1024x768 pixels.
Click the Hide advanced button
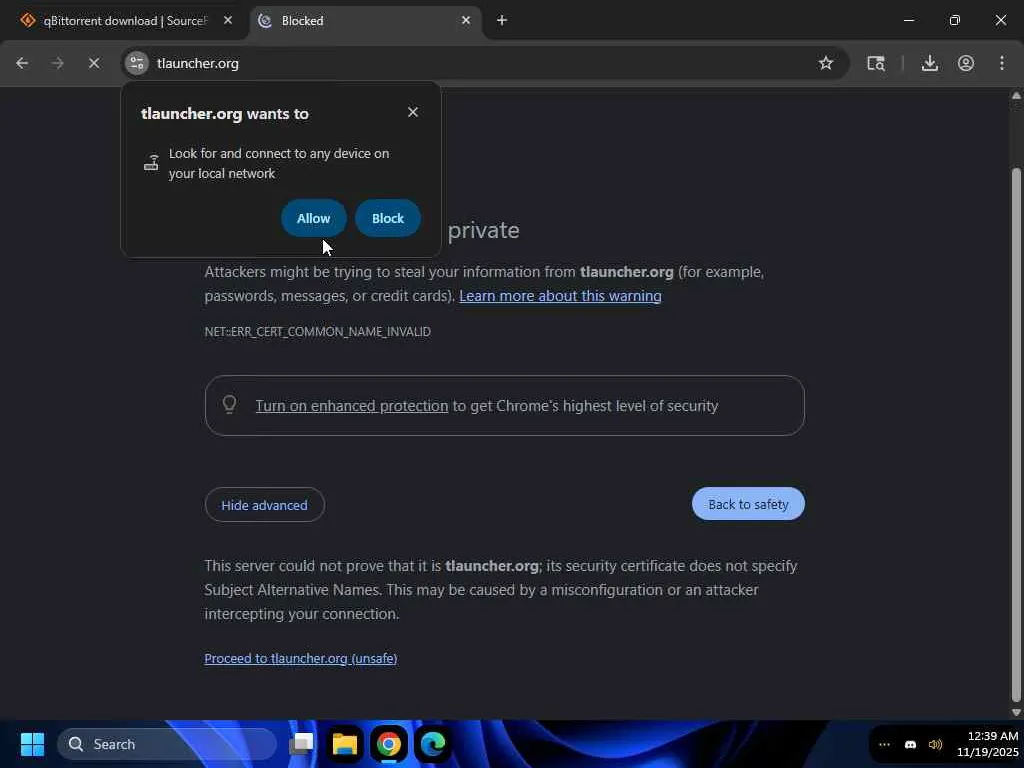264,505
